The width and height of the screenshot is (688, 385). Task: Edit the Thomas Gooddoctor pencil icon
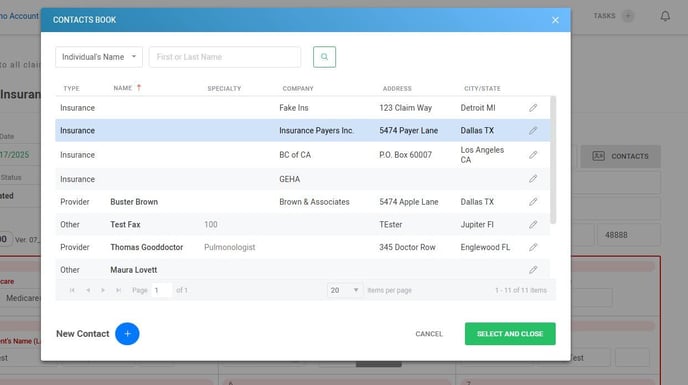(533, 247)
